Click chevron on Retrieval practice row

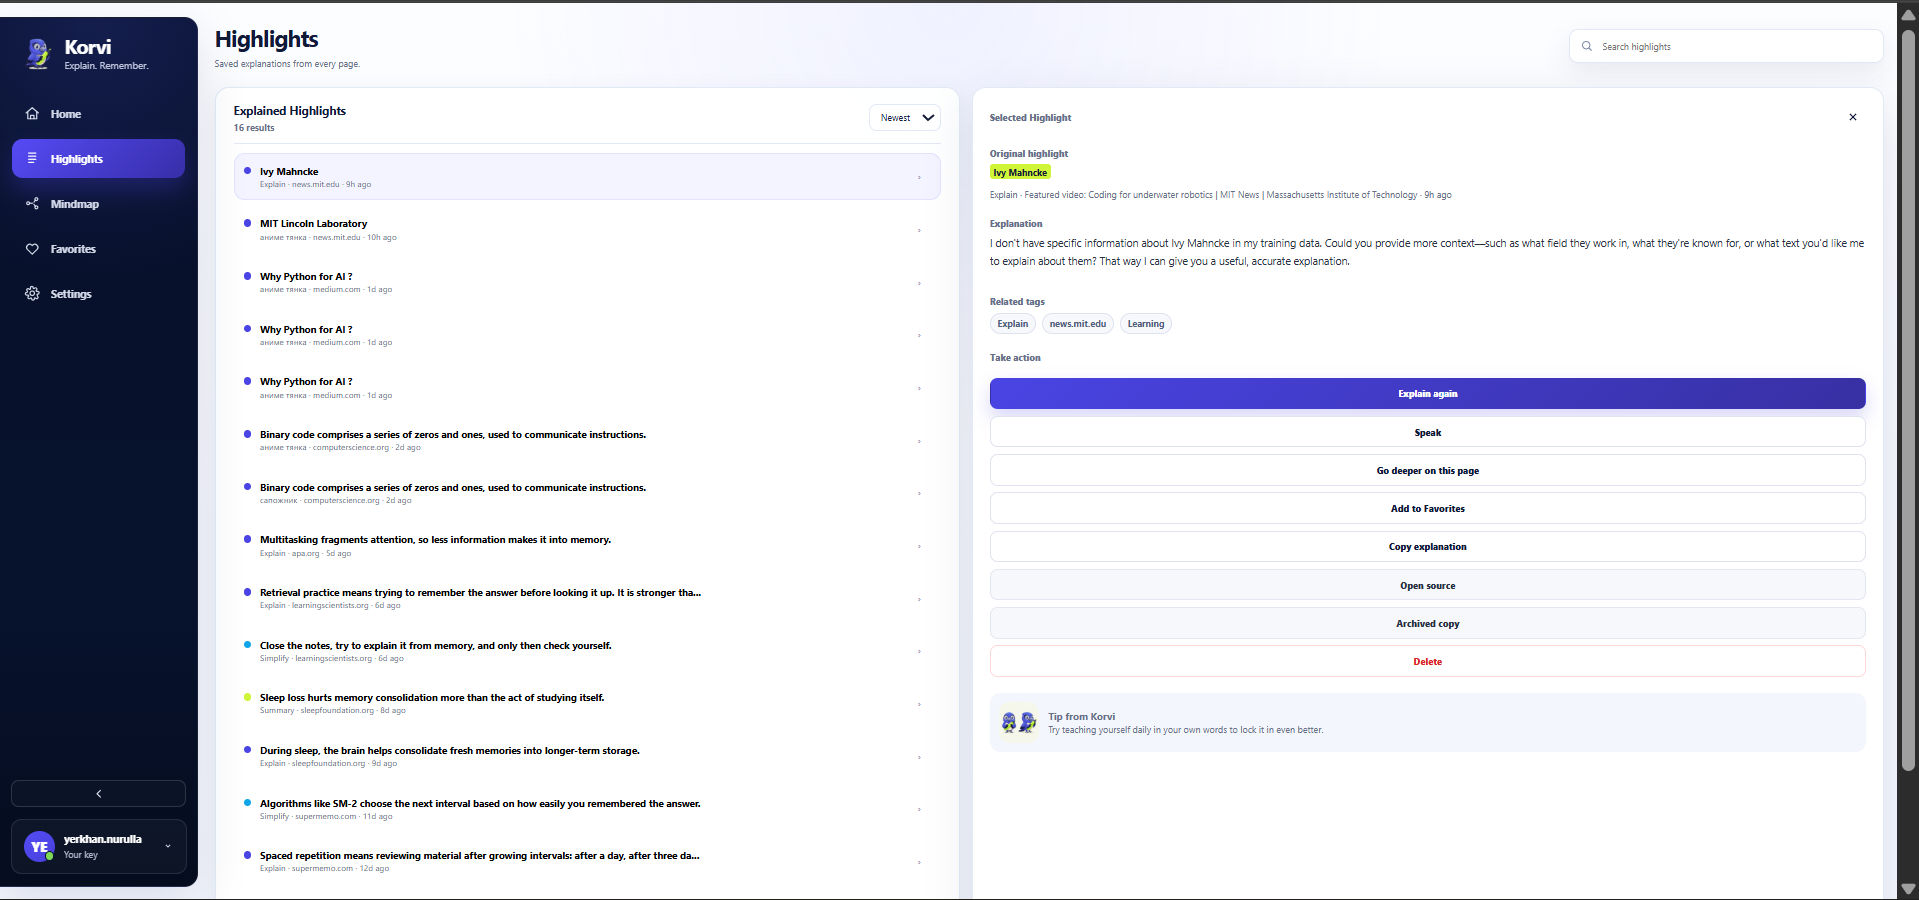(919, 599)
